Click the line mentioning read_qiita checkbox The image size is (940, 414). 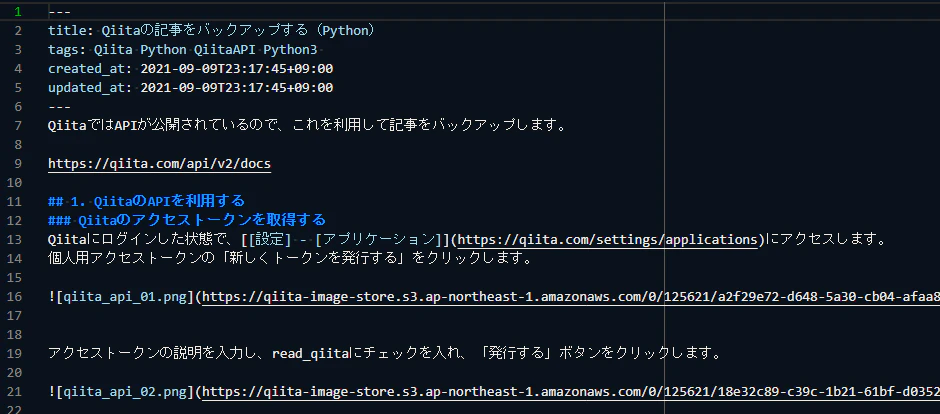tap(385, 353)
